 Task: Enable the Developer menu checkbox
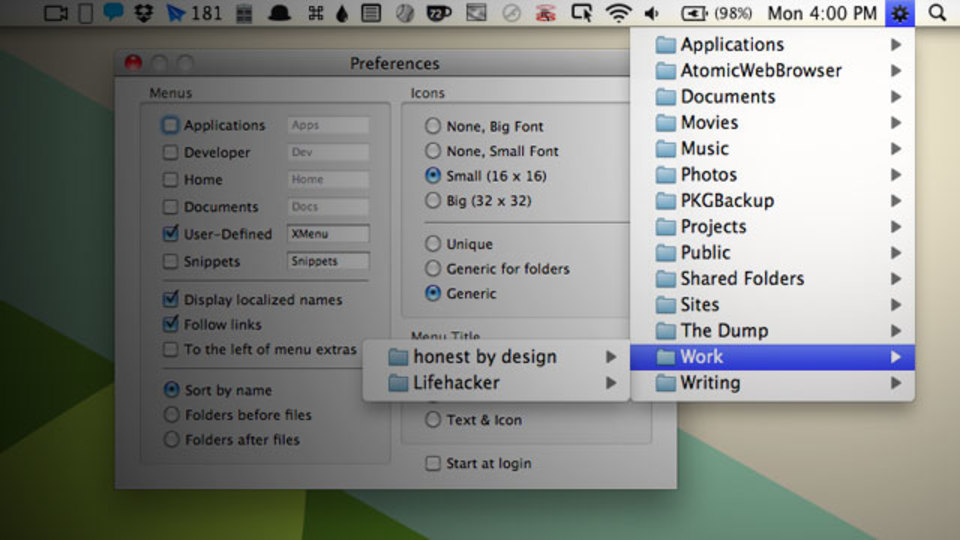(170, 152)
